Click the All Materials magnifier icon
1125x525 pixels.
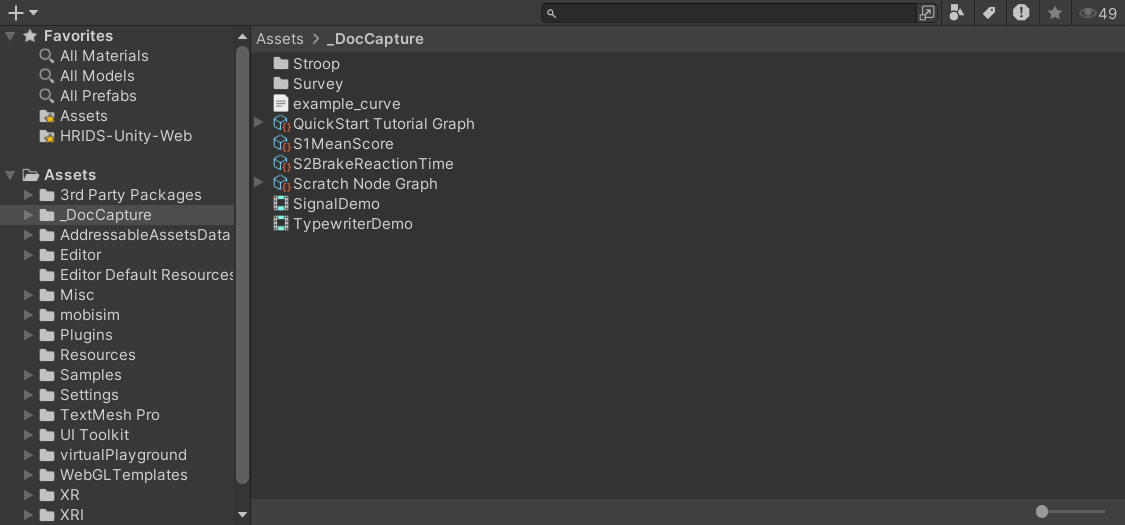[47, 56]
